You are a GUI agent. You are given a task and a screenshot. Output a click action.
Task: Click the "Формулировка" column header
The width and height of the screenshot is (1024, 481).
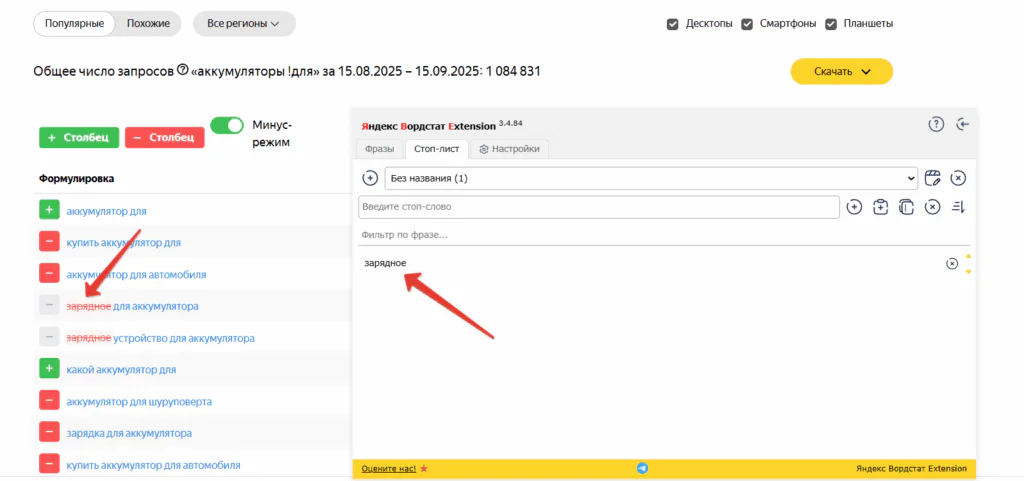tap(77, 178)
